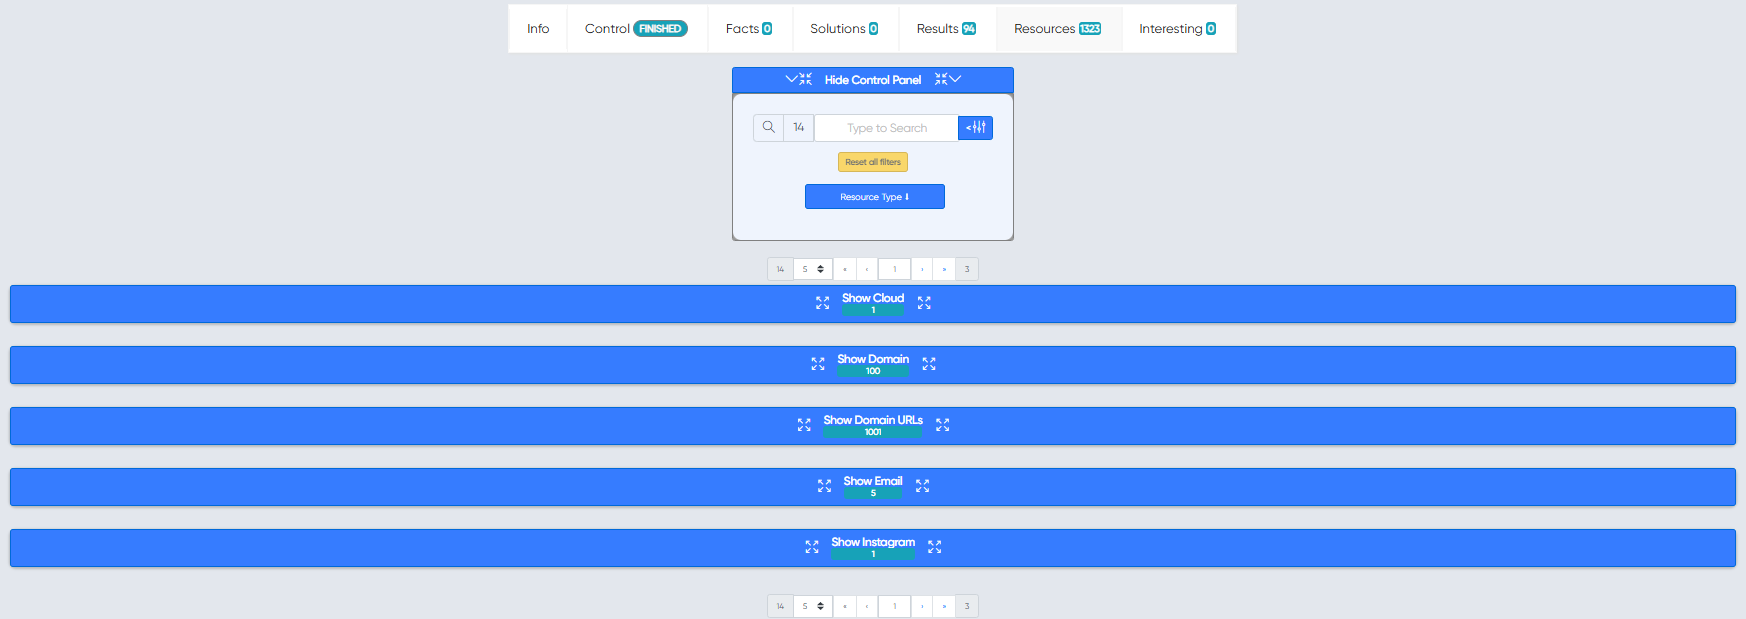Image resolution: width=1746 pixels, height=619 pixels.
Task: Go to next page in top pagination
Action: pyautogui.click(x=922, y=269)
